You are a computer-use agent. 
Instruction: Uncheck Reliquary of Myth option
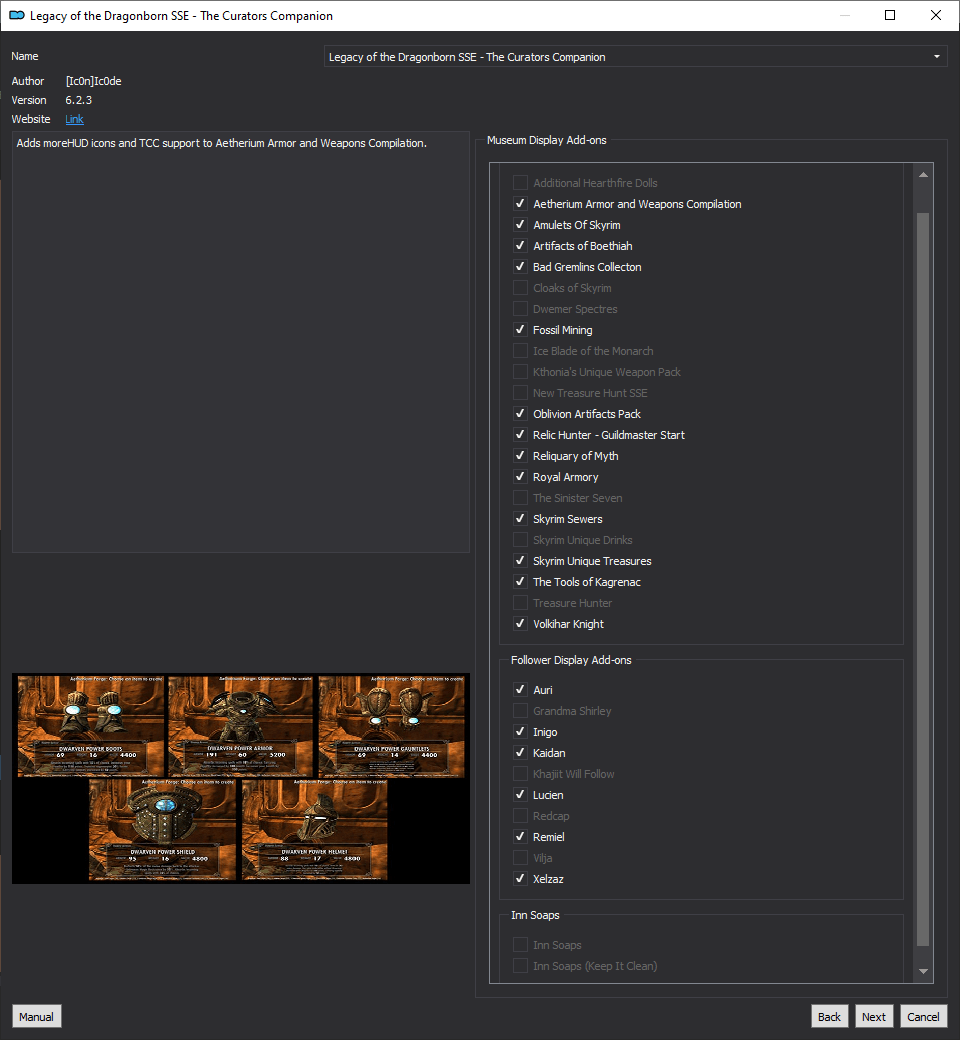[x=521, y=456]
